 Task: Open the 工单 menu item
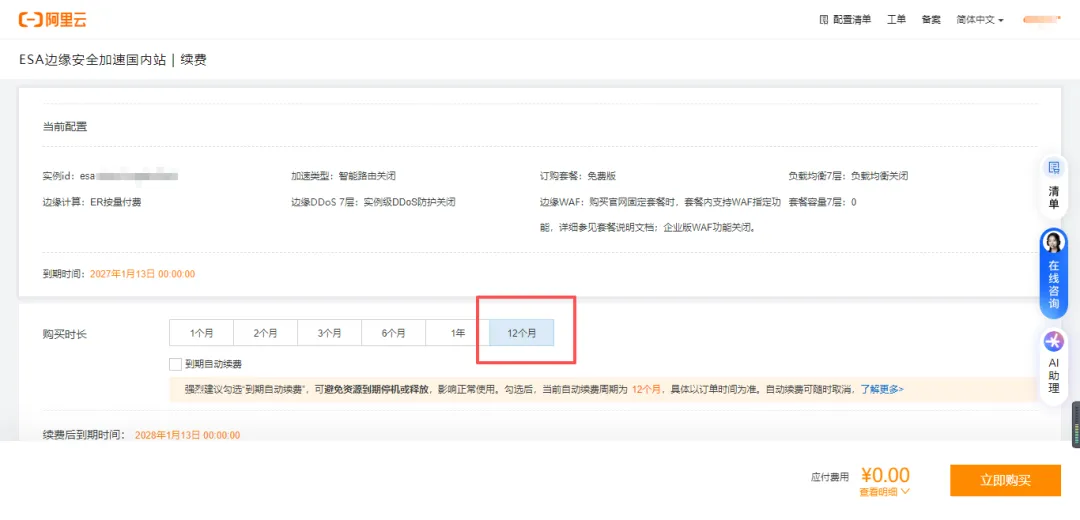pos(896,20)
